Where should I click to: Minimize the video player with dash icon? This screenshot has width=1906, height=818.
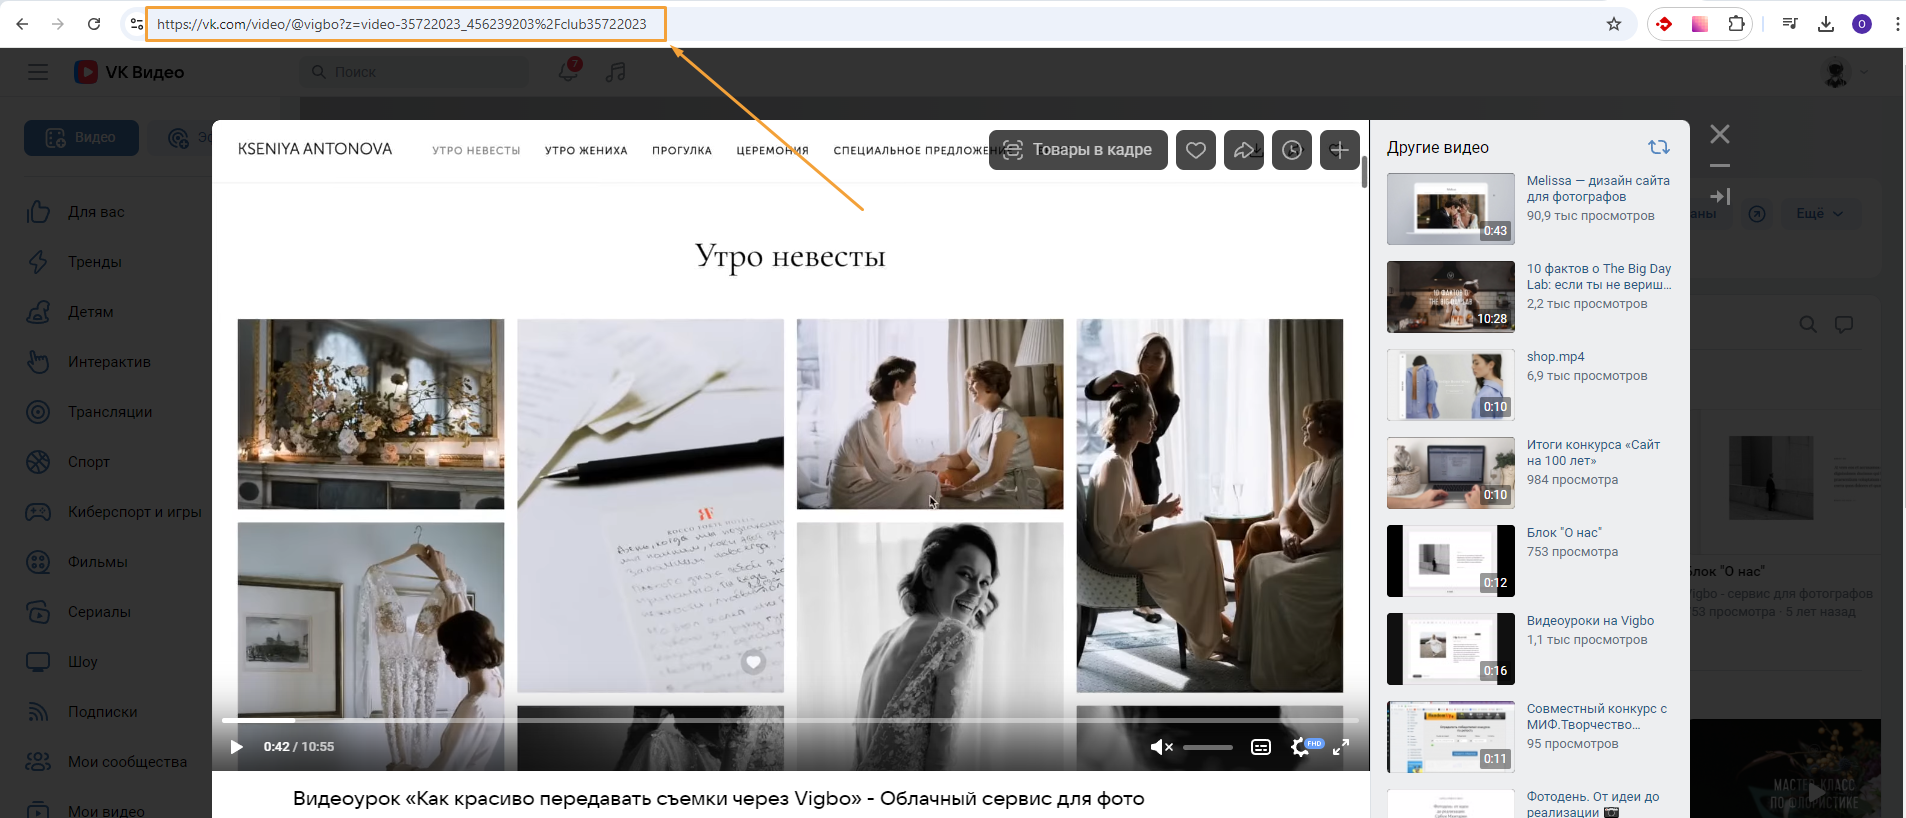pos(1720,165)
